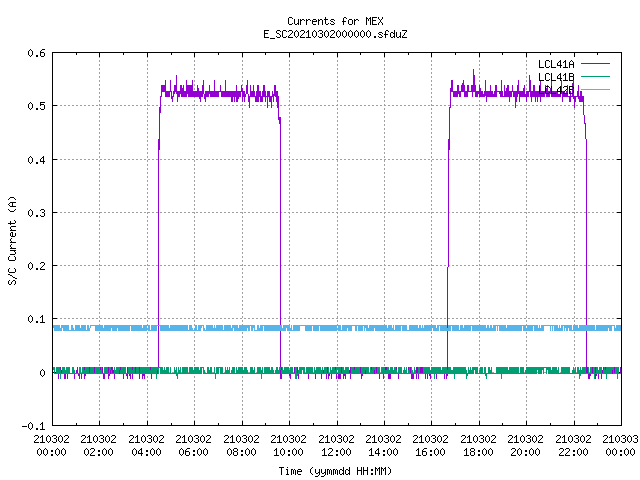Screen dimensions: 640x480
Task: Click the LCL42B legend label
Action: (x=556, y=90)
